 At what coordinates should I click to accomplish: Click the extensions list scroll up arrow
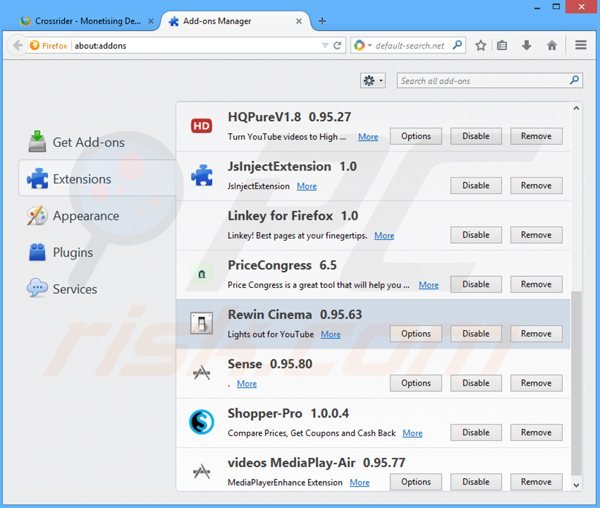pyautogui.click(x=576, y=108)
